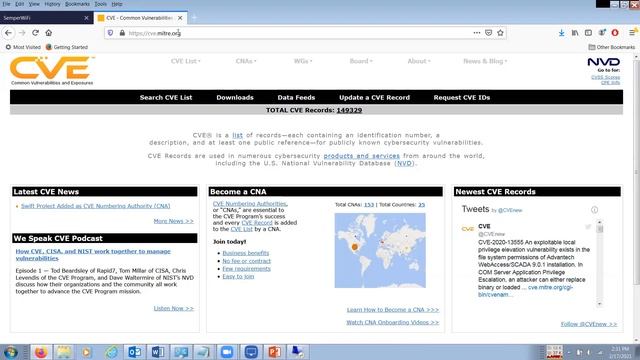
Task: Bookmark this page with star
Action: pos(500,33)
